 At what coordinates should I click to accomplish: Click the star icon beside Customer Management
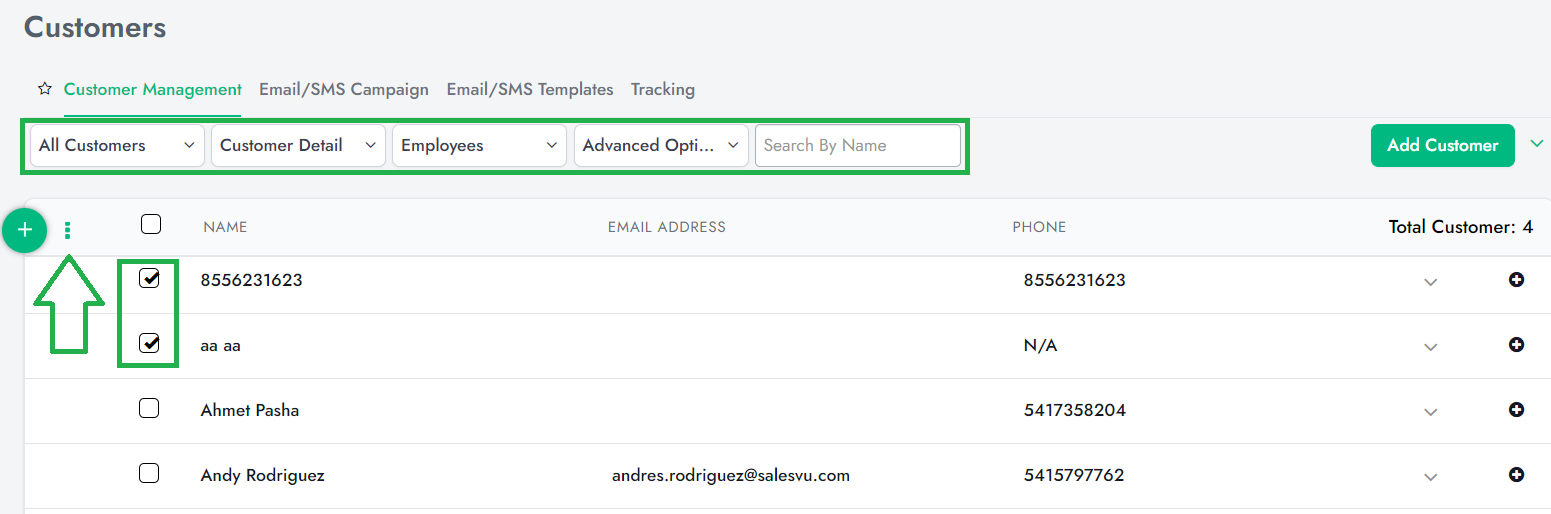pos(44,89)
